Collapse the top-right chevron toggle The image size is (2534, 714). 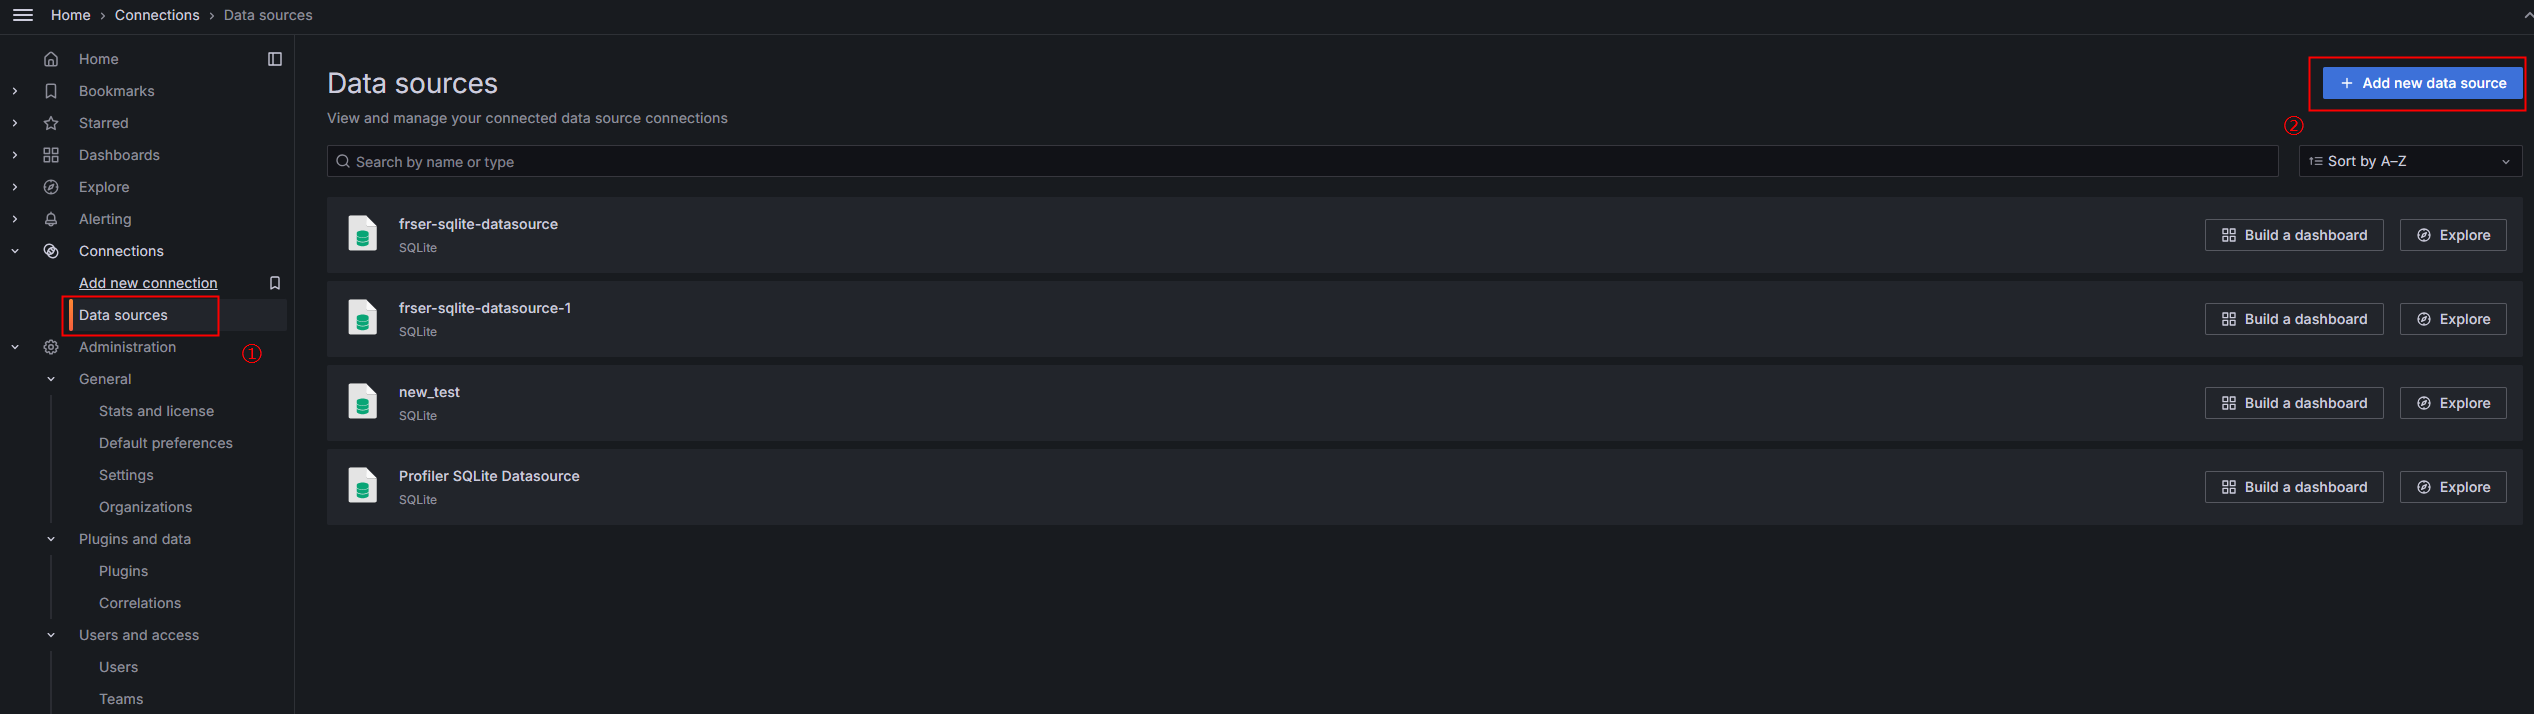(2528, 15)
